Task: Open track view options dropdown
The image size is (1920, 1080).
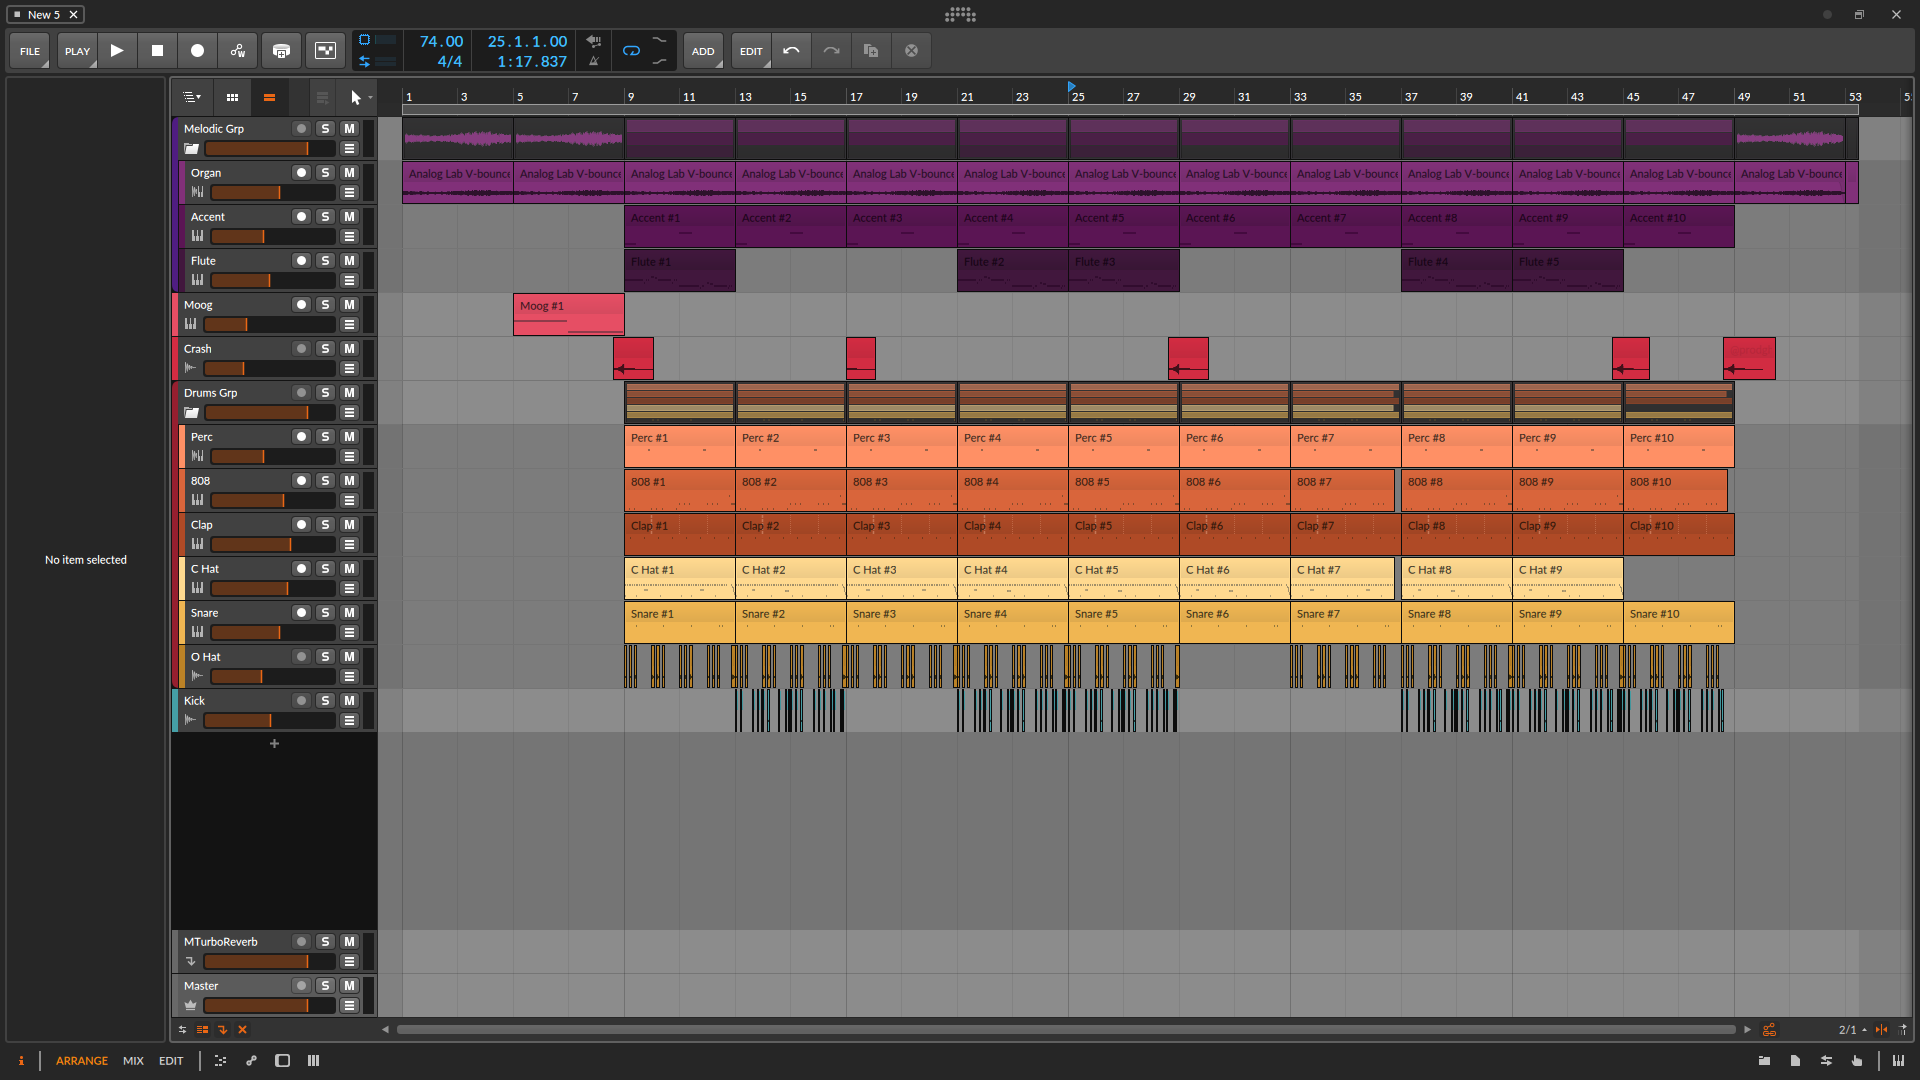Action: pyautogui.click(x=191, y=97)
